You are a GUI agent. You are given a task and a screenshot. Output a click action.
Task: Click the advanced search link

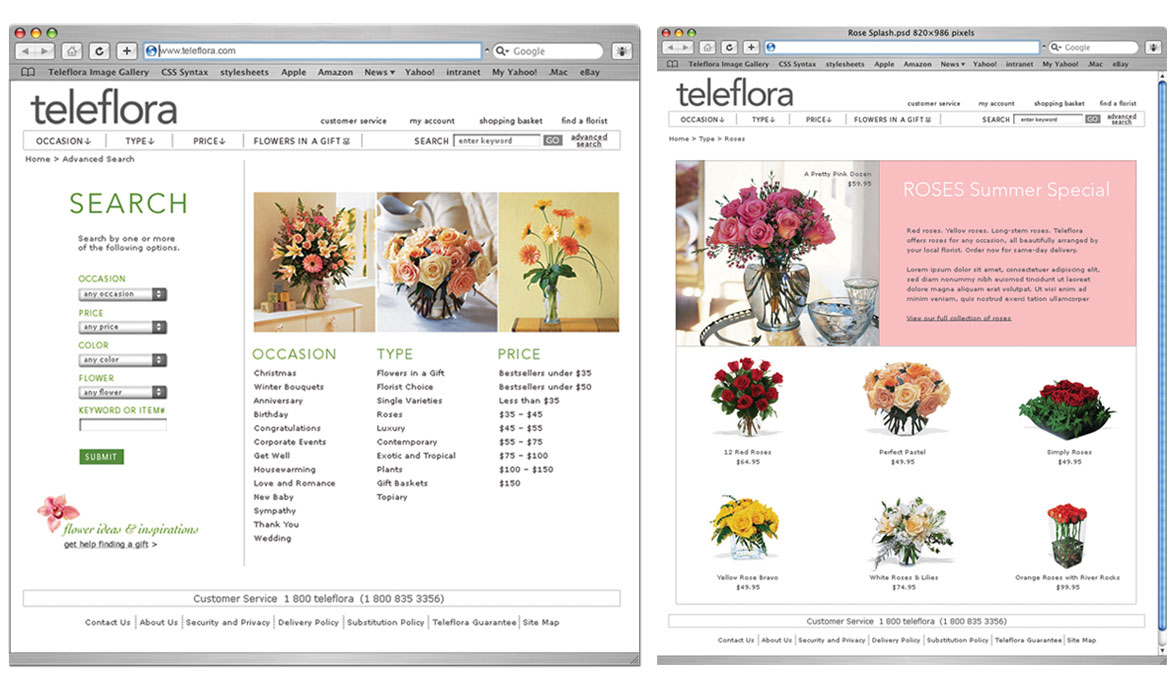(588, 140)
